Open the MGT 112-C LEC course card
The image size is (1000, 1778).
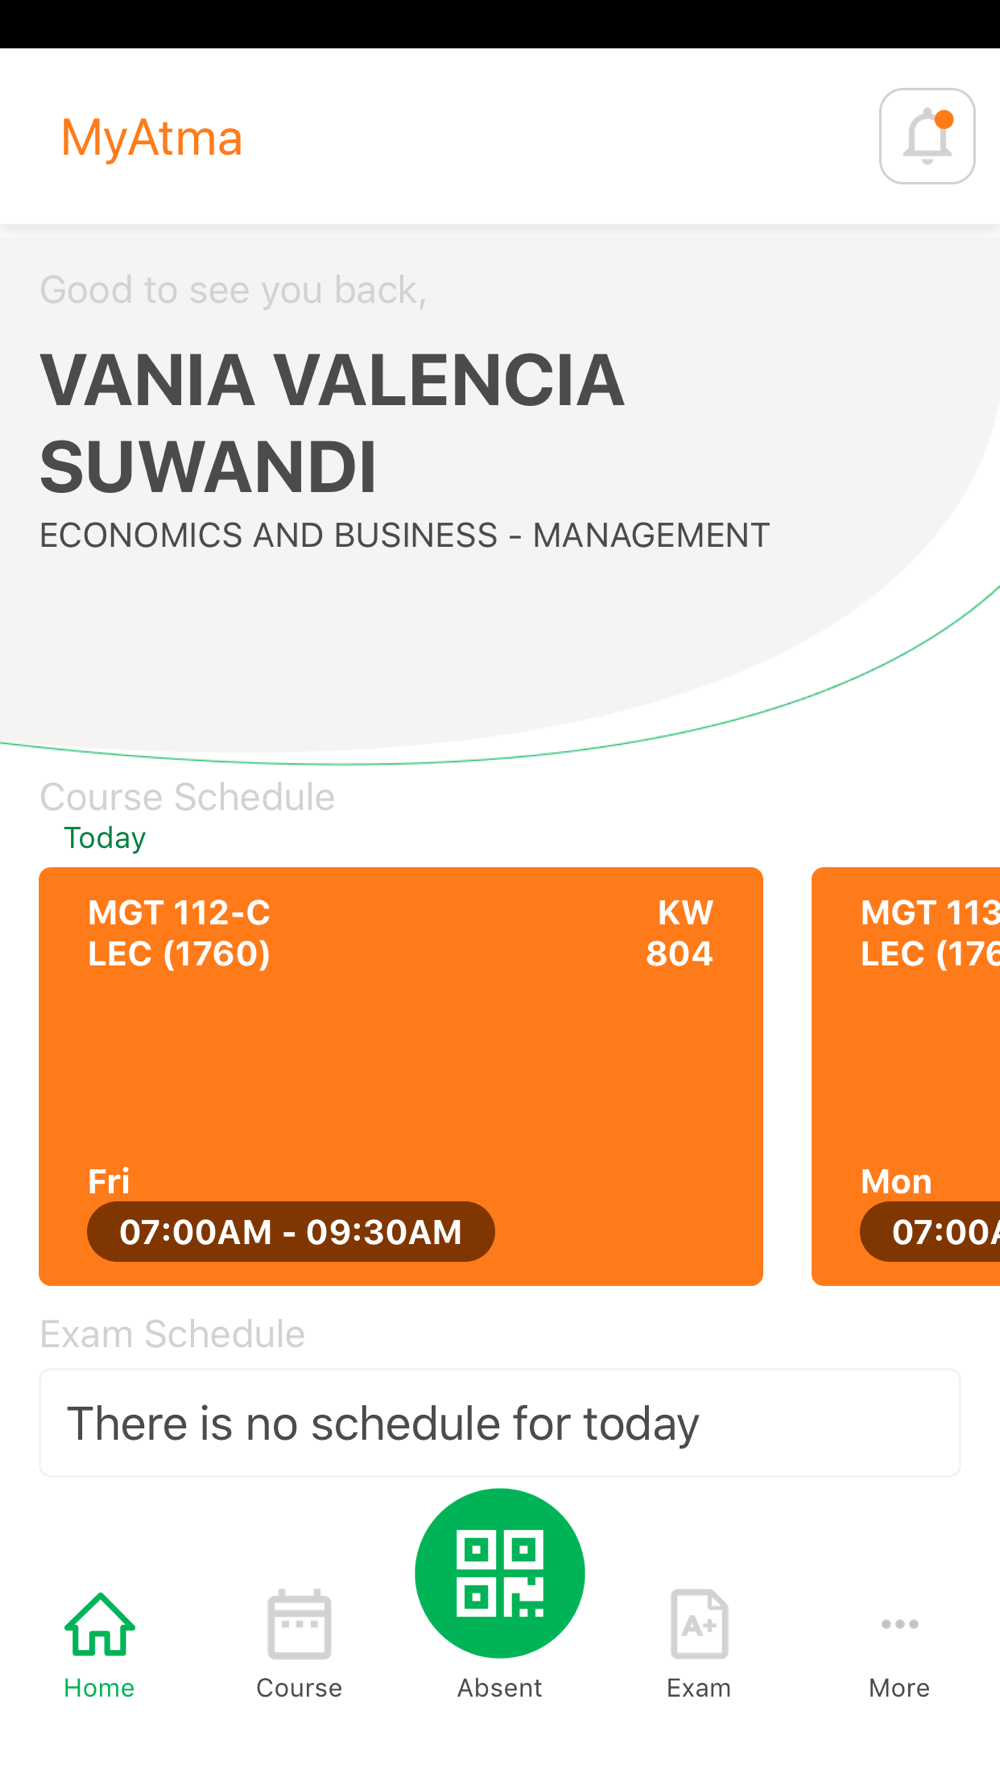pyautogui.click(x=401, y=1076)
